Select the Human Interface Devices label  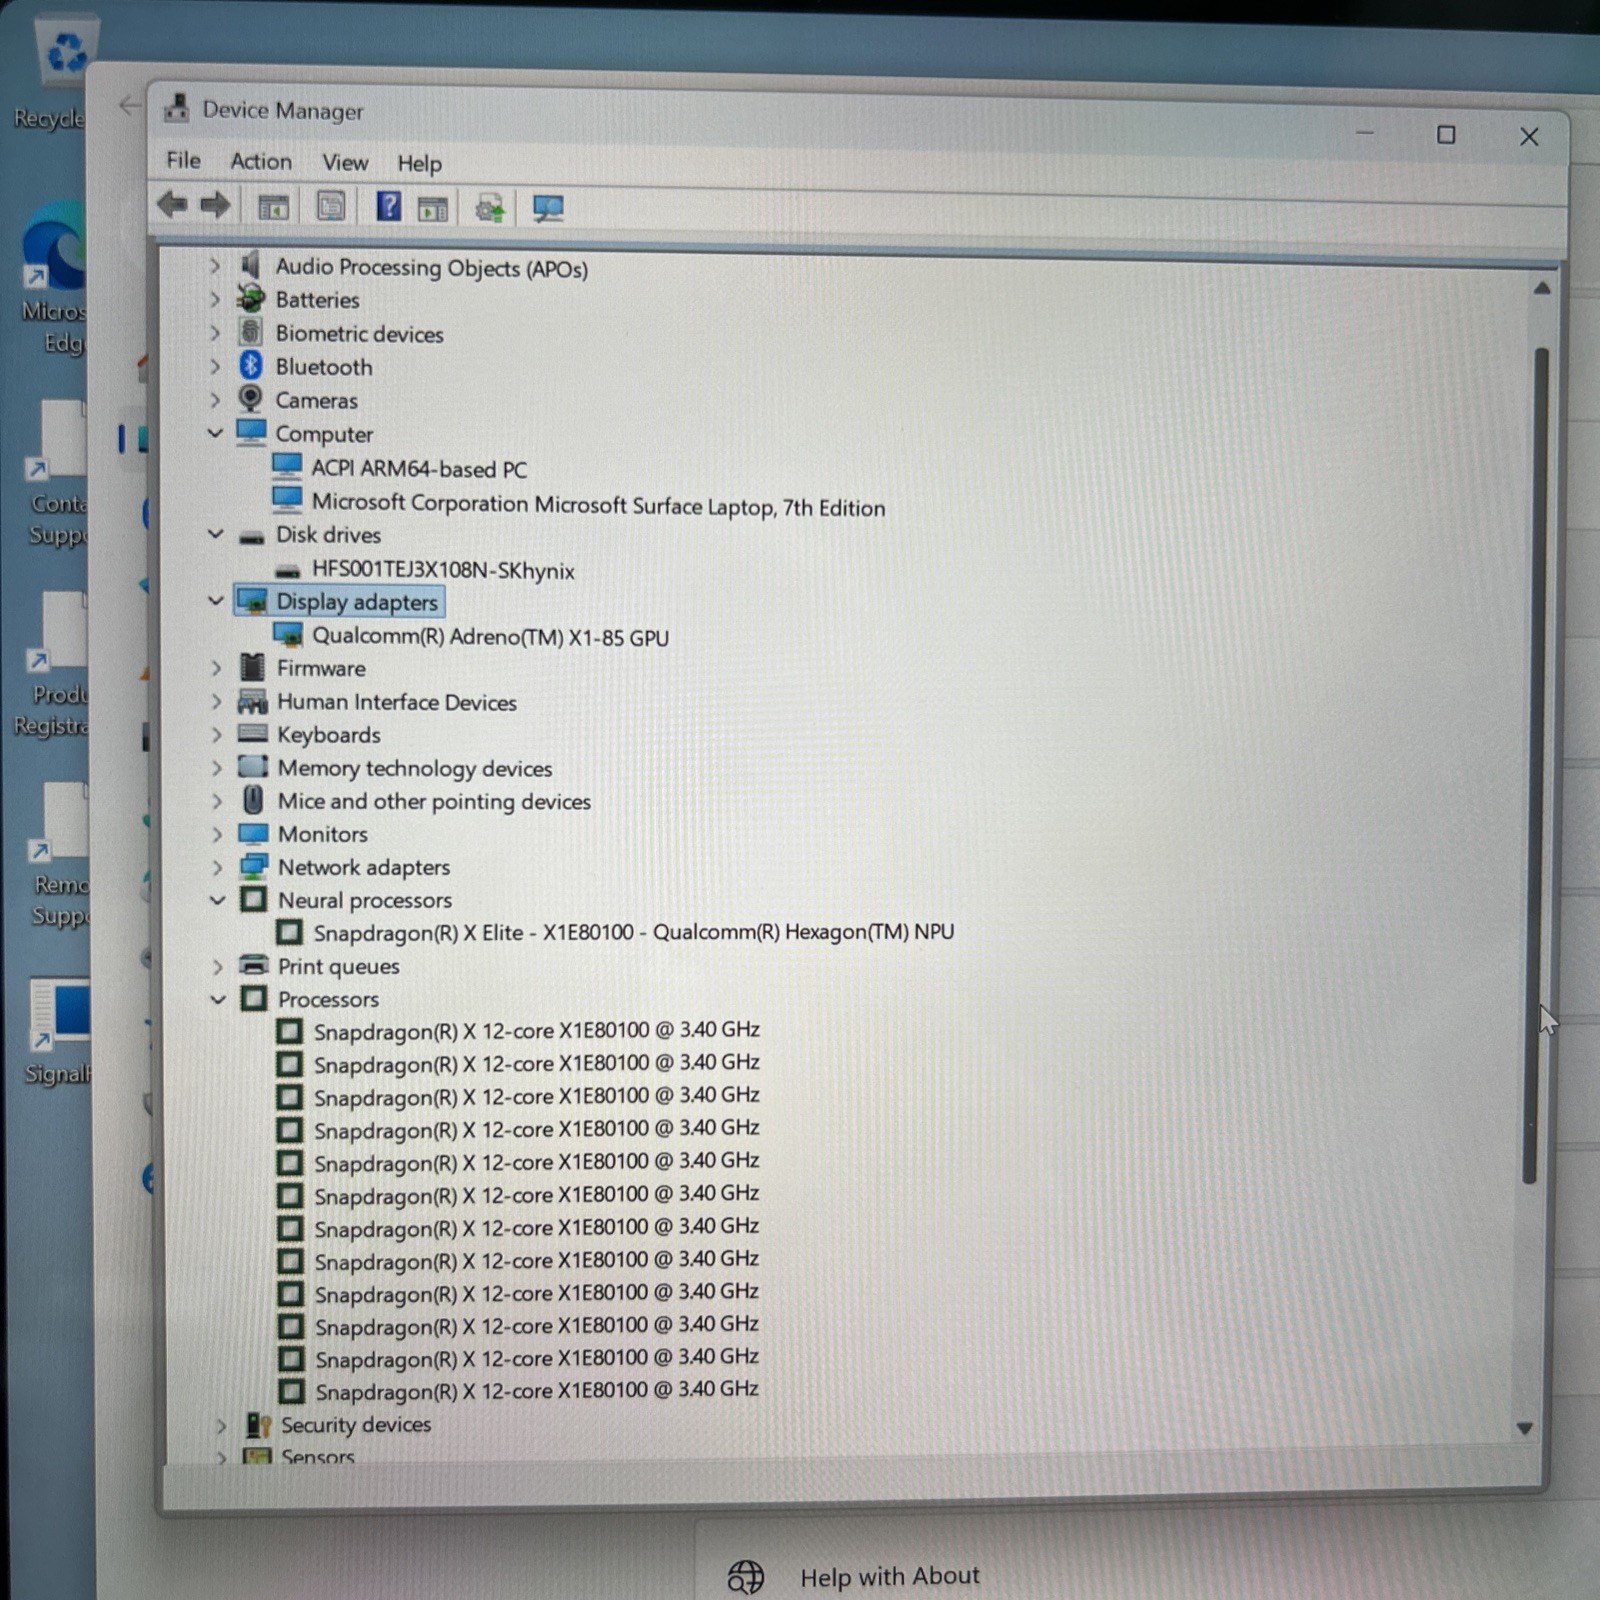397,702
